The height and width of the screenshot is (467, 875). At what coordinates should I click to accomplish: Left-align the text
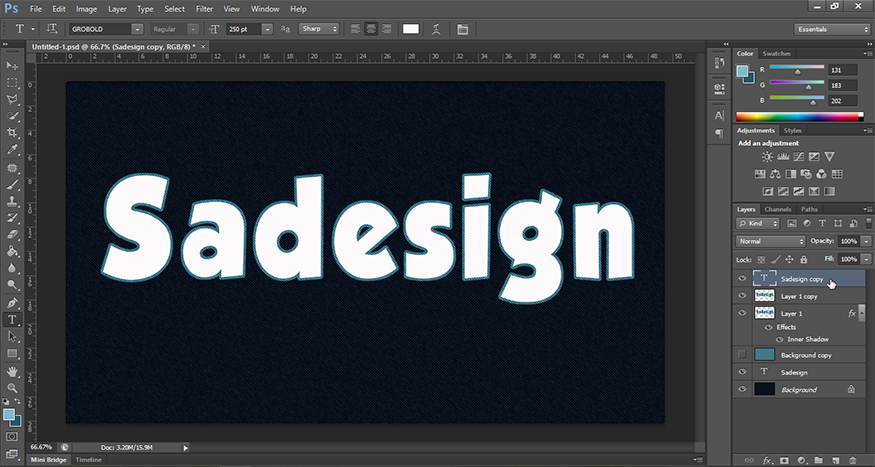pos(355,30)
